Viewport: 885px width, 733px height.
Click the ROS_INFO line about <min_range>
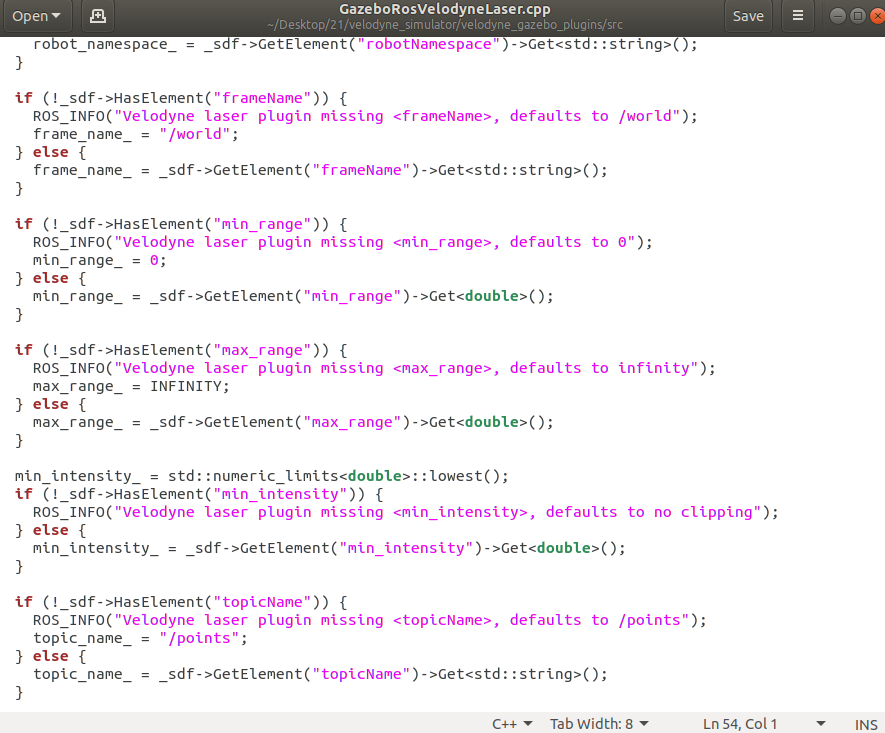pyautogui.click(x=342, y=242)
